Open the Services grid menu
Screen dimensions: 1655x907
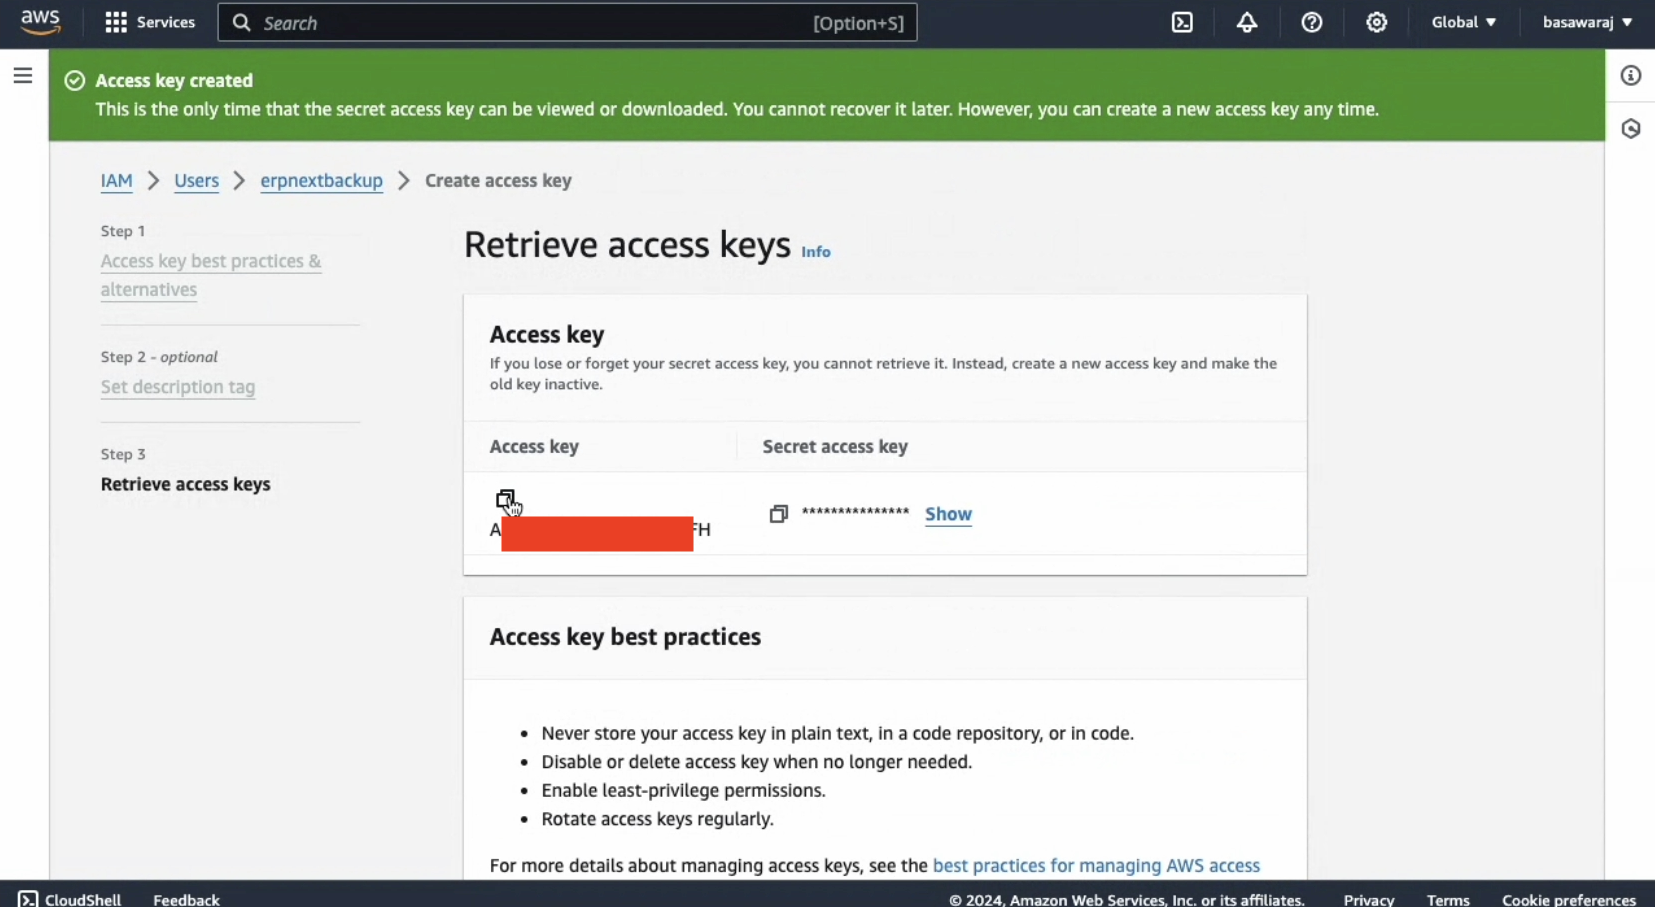click(116, 22)
